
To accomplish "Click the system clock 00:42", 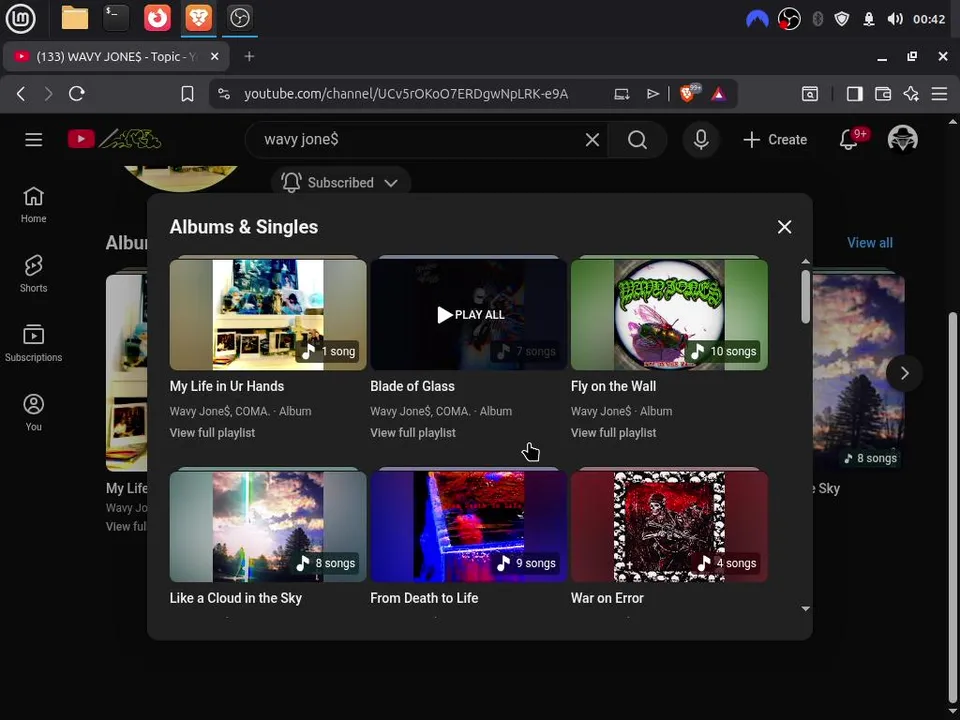I will [929, 19].
